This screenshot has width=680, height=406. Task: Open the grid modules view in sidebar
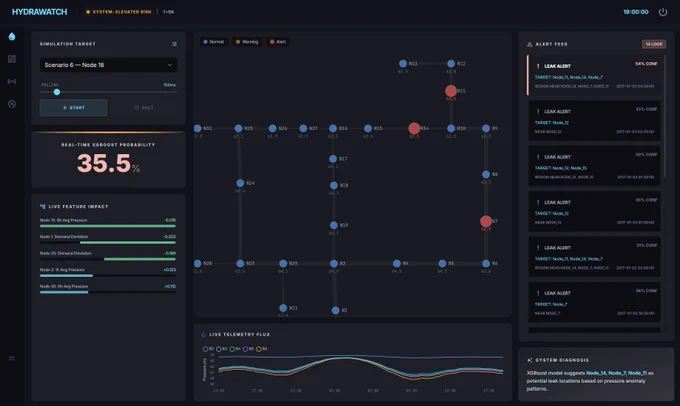coord(12,59)
